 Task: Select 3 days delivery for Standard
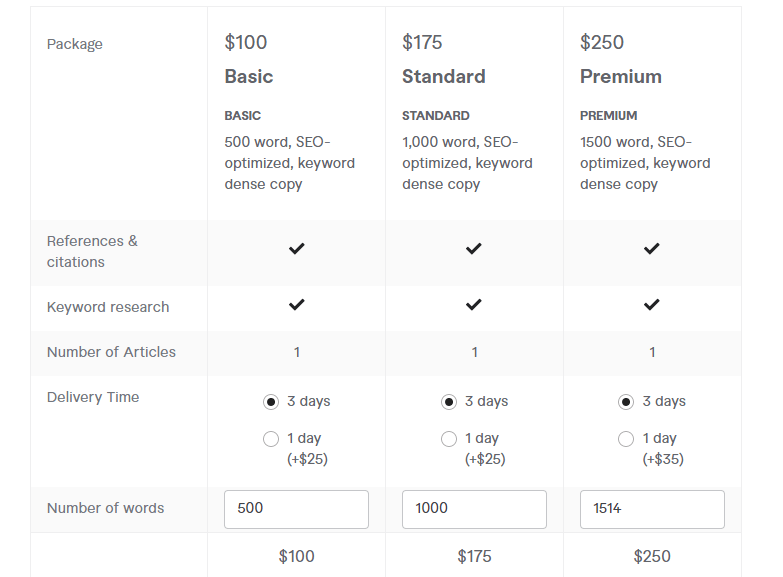pos(449,402)
